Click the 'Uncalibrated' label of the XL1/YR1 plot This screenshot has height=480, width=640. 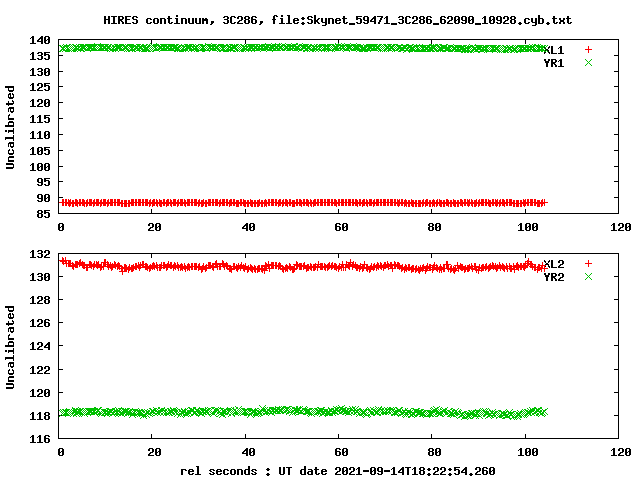coord(10,127)
